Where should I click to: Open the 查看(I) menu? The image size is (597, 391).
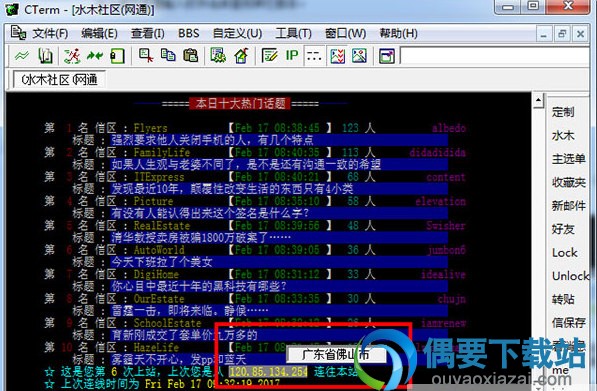[x=148, y=34]
